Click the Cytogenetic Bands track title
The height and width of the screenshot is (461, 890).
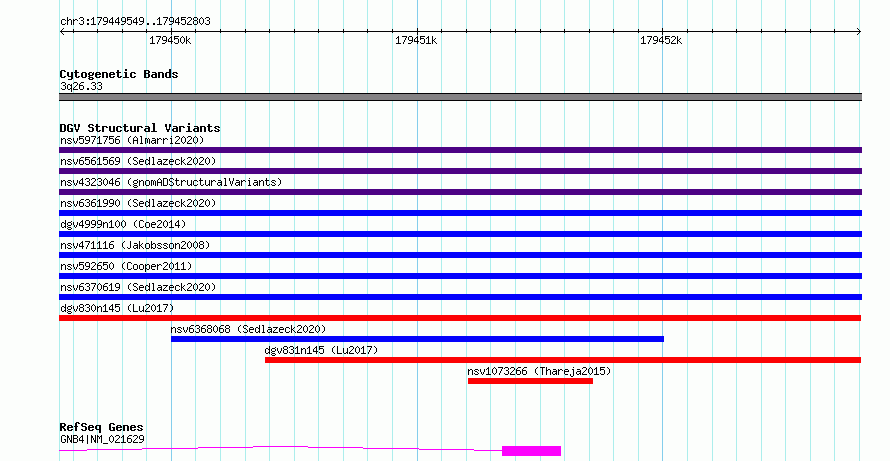119,74
